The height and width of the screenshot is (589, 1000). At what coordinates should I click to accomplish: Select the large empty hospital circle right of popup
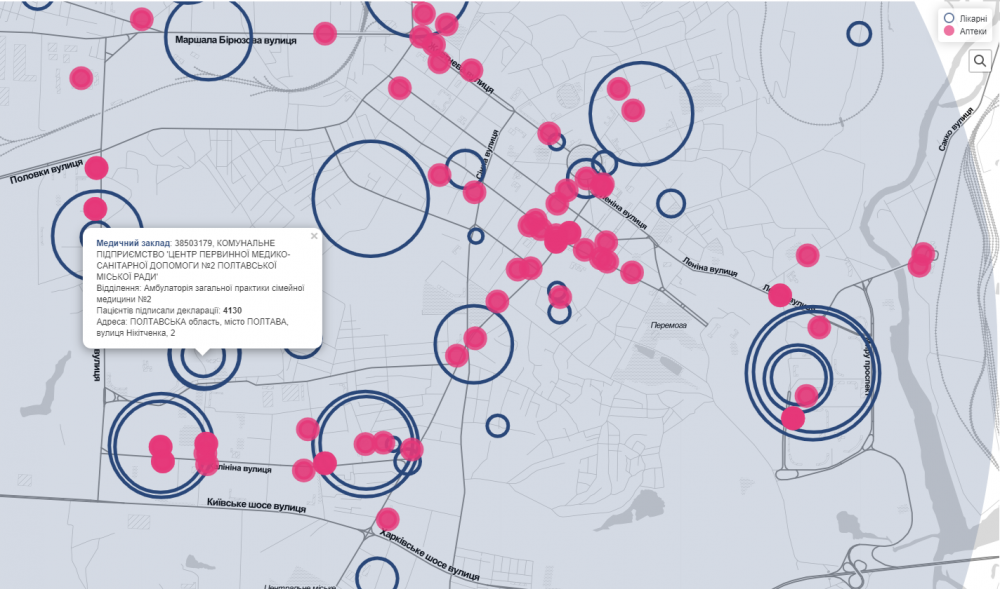click(370, 198)
